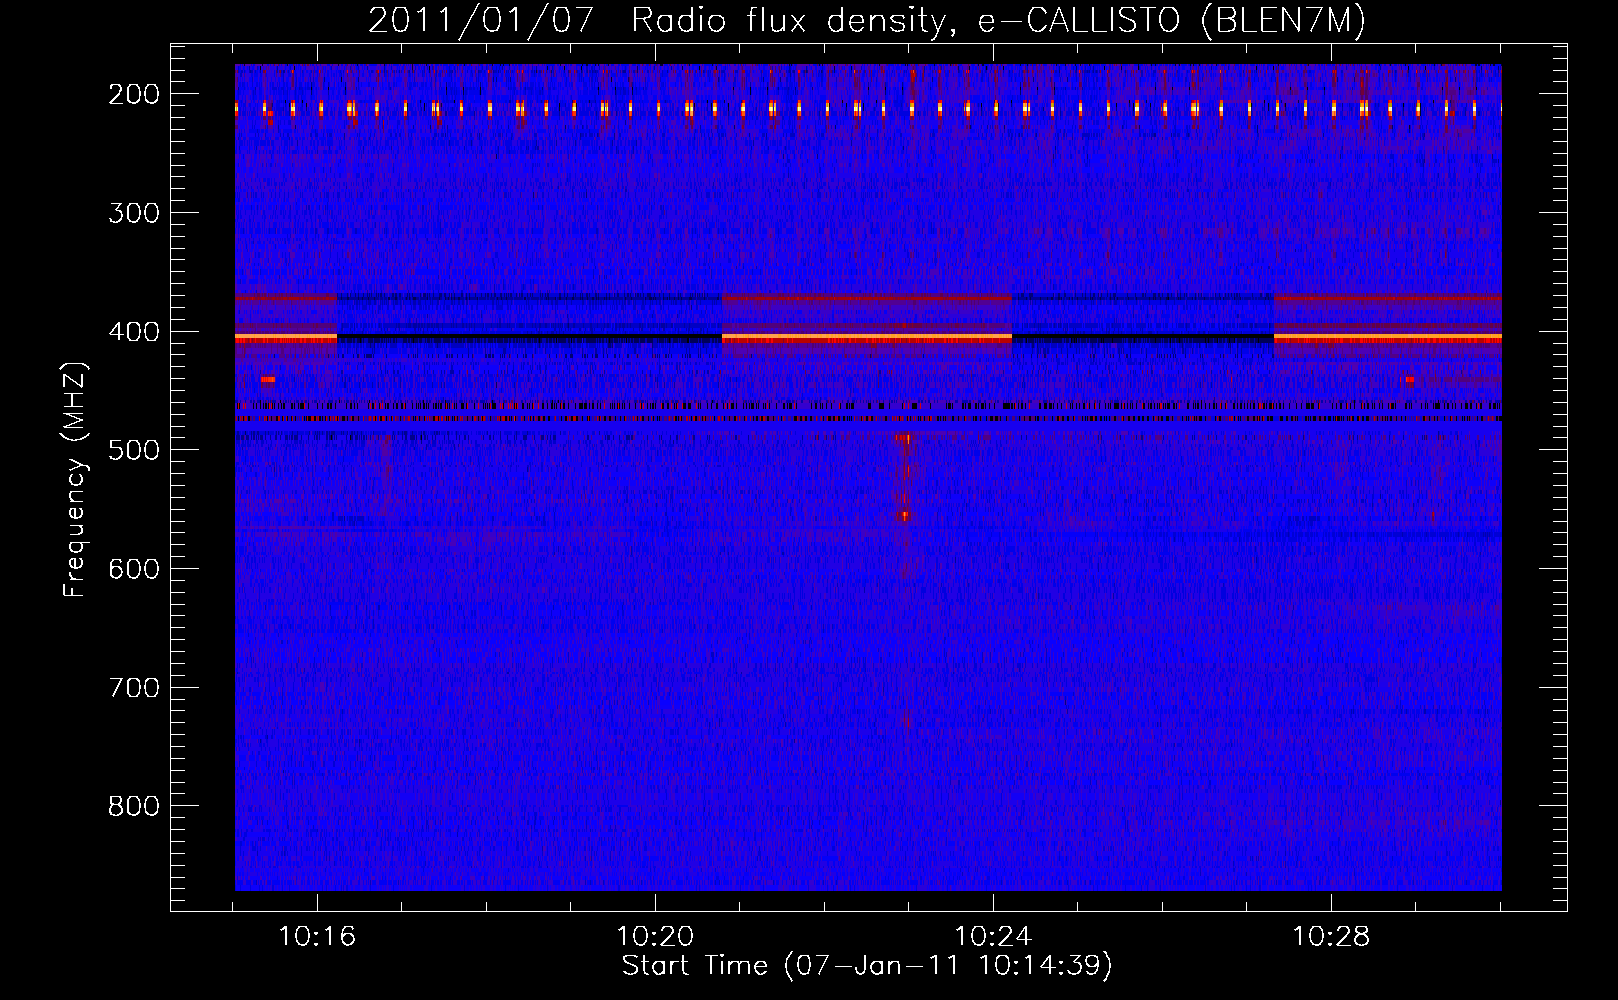Click the 800 frequency tick label
This screenshot has width=1618, height=1000.
134,806
